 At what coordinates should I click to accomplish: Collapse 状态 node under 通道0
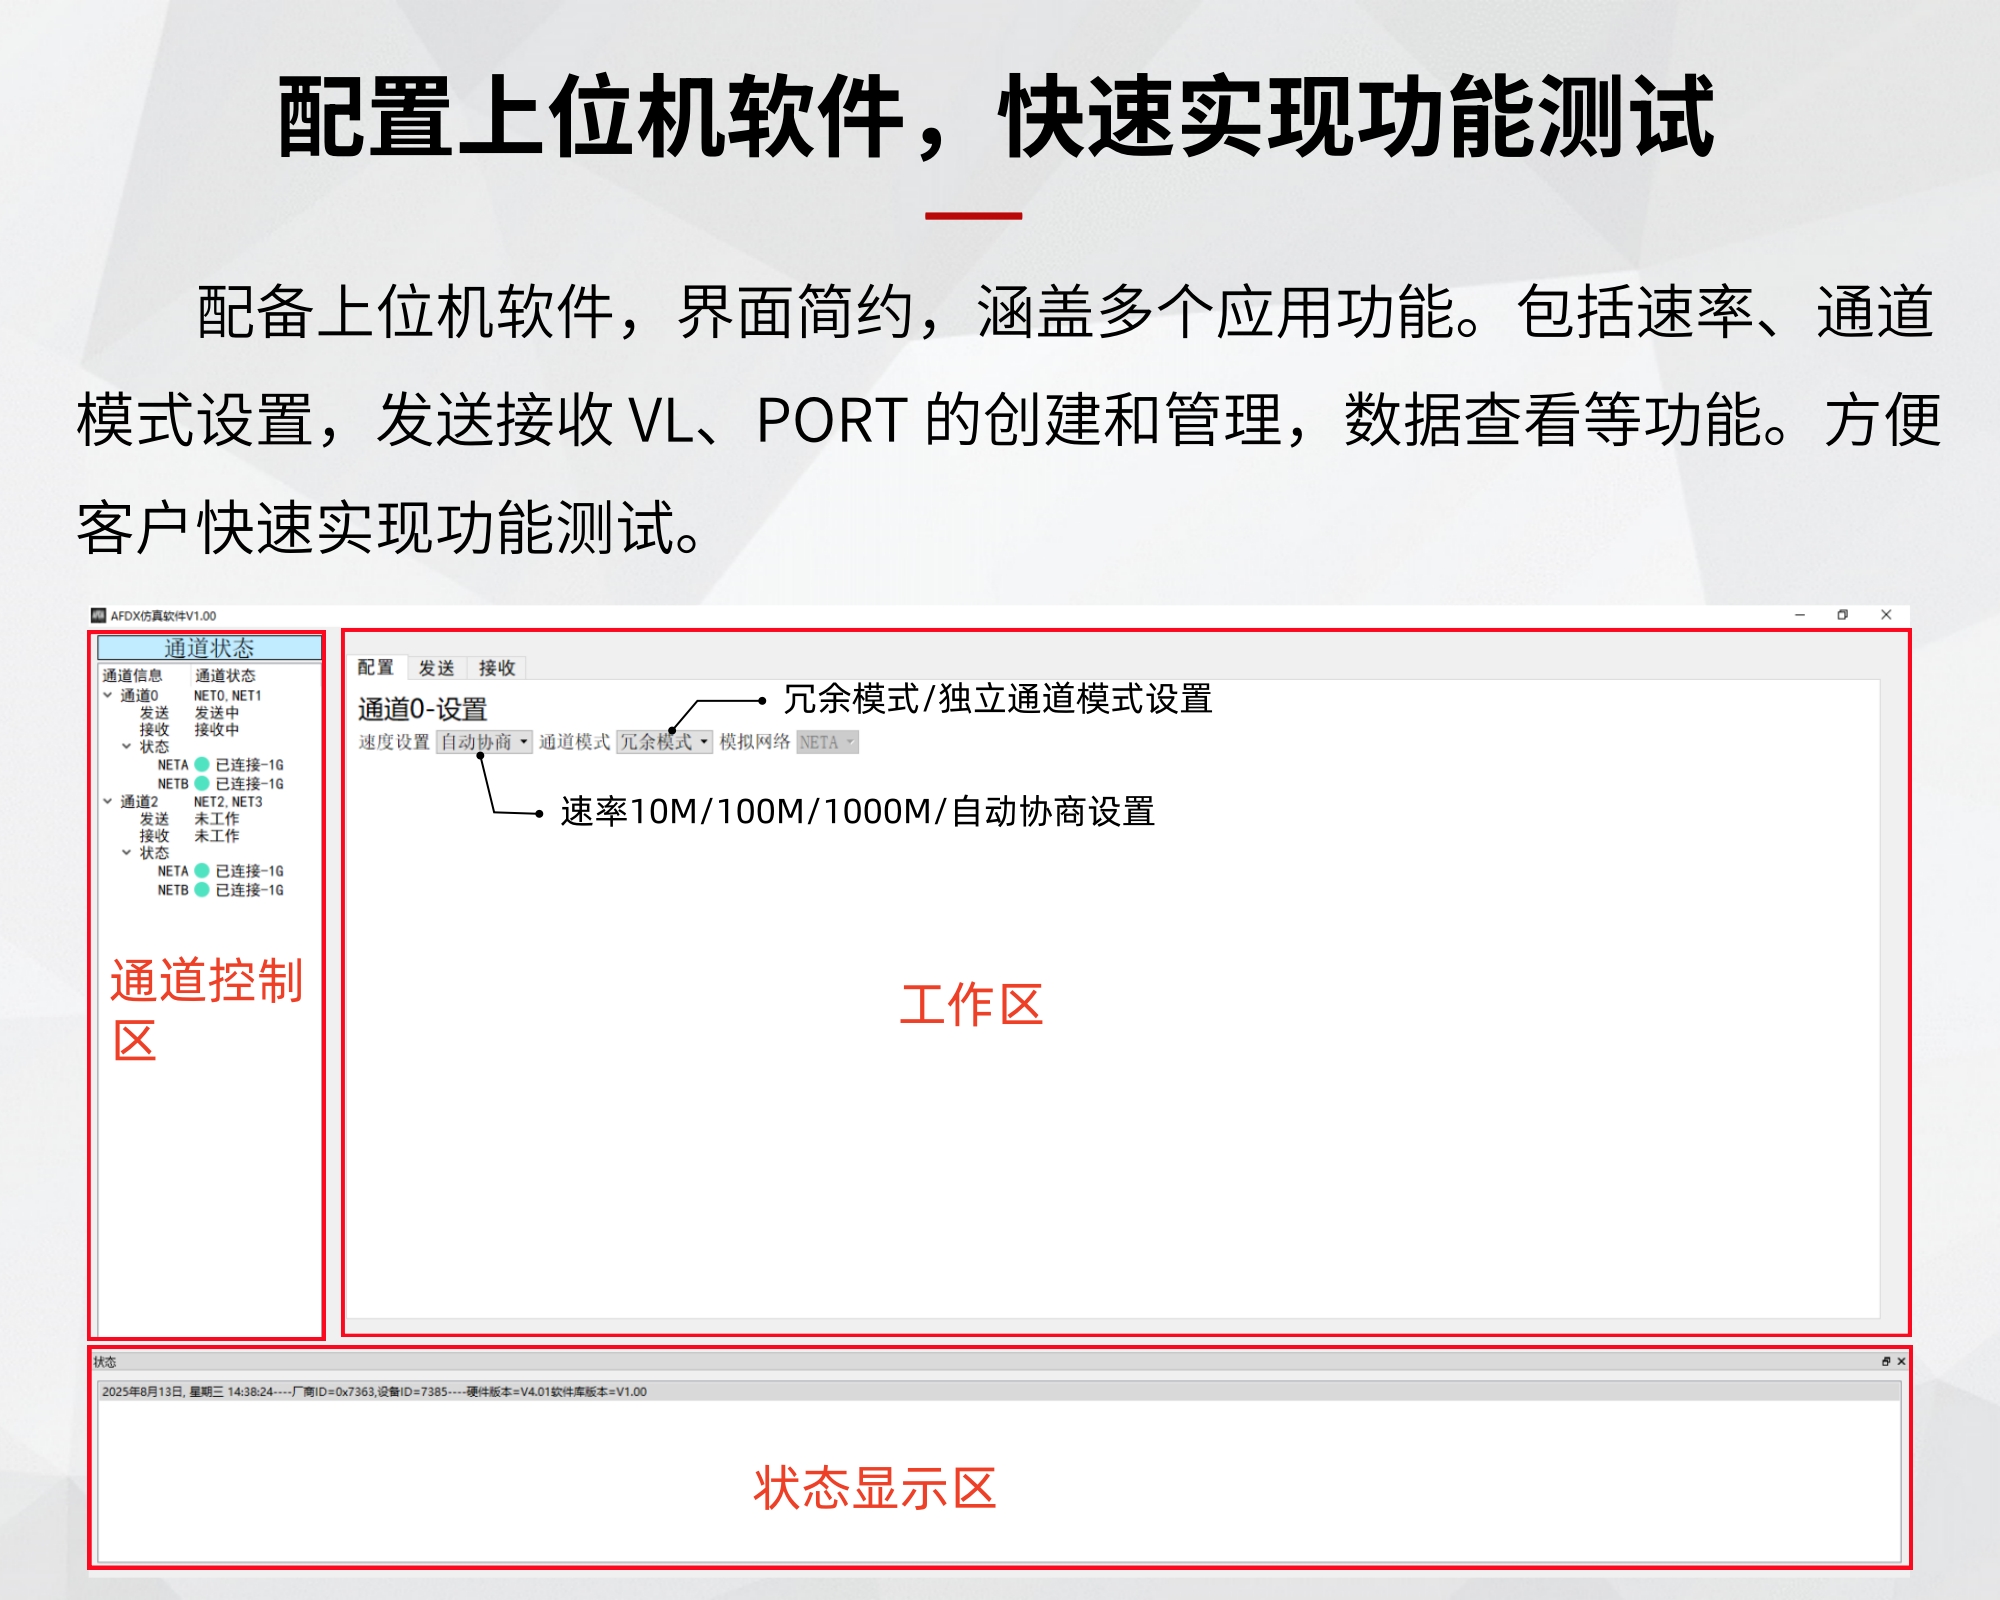127,746
